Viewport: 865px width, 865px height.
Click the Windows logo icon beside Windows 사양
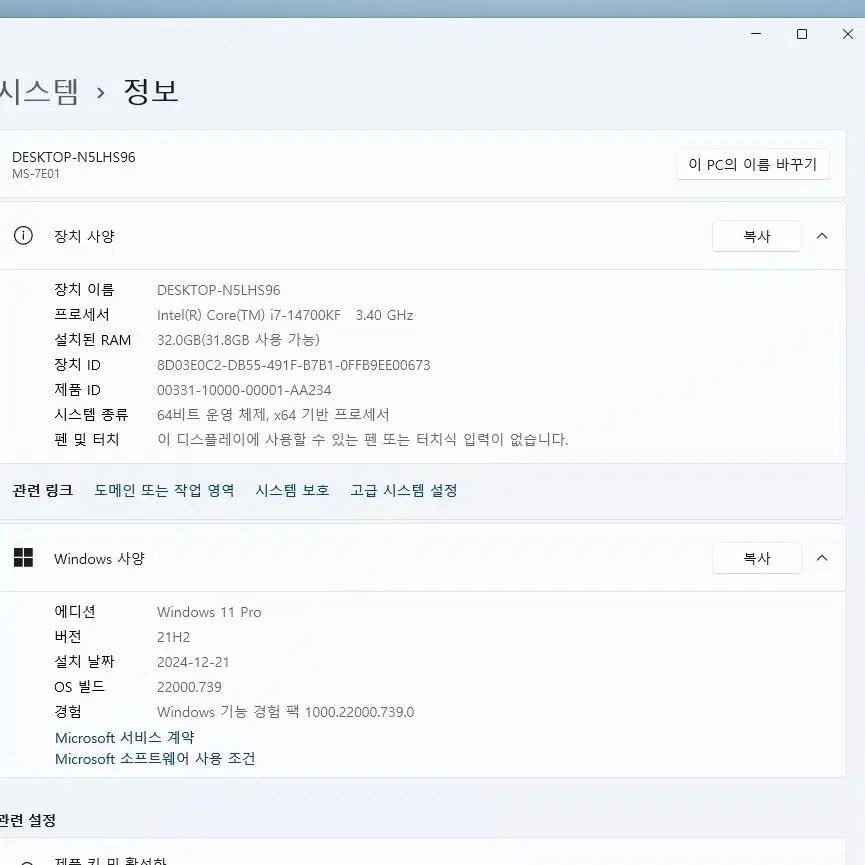tap(23, 558)
